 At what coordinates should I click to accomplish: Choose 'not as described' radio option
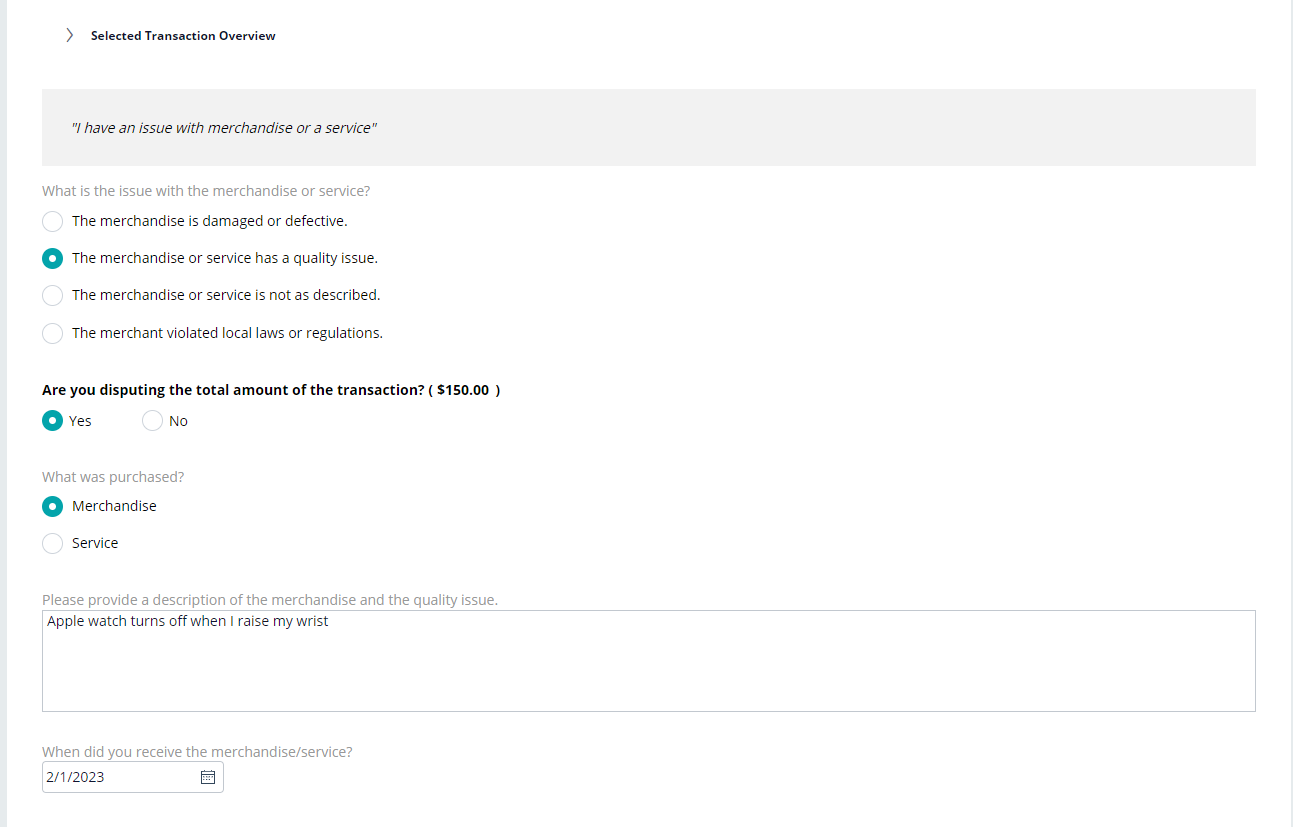click(x=53, y=295)
